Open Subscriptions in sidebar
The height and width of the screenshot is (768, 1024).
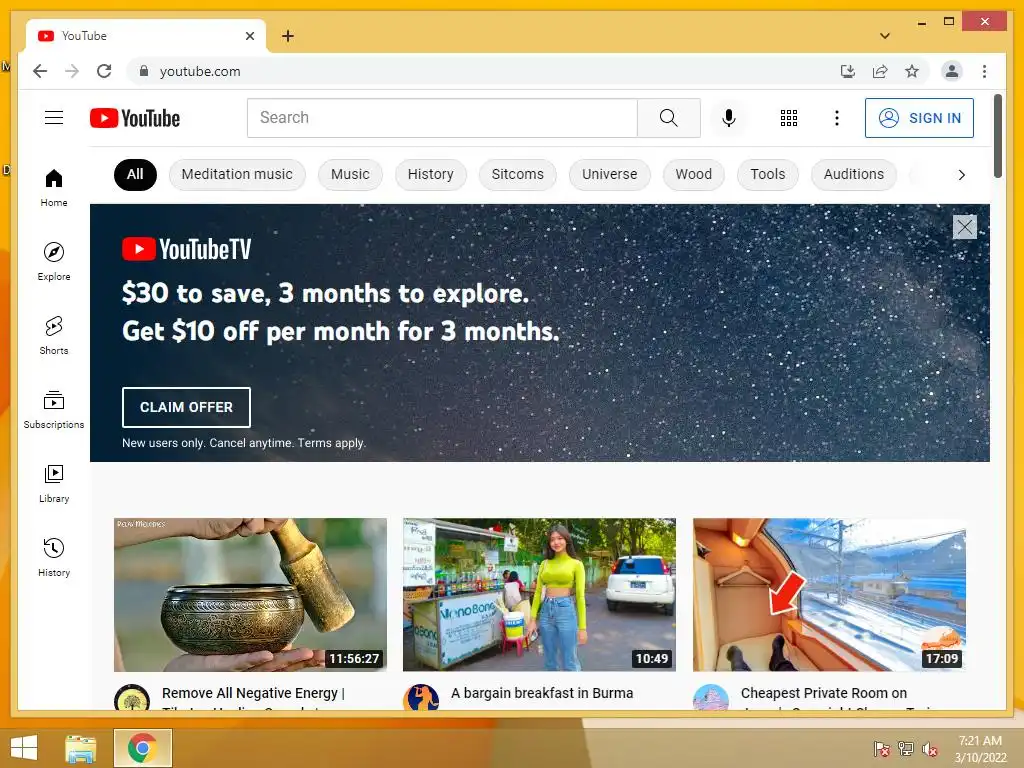pyautogui.click(x=54, y=409)
